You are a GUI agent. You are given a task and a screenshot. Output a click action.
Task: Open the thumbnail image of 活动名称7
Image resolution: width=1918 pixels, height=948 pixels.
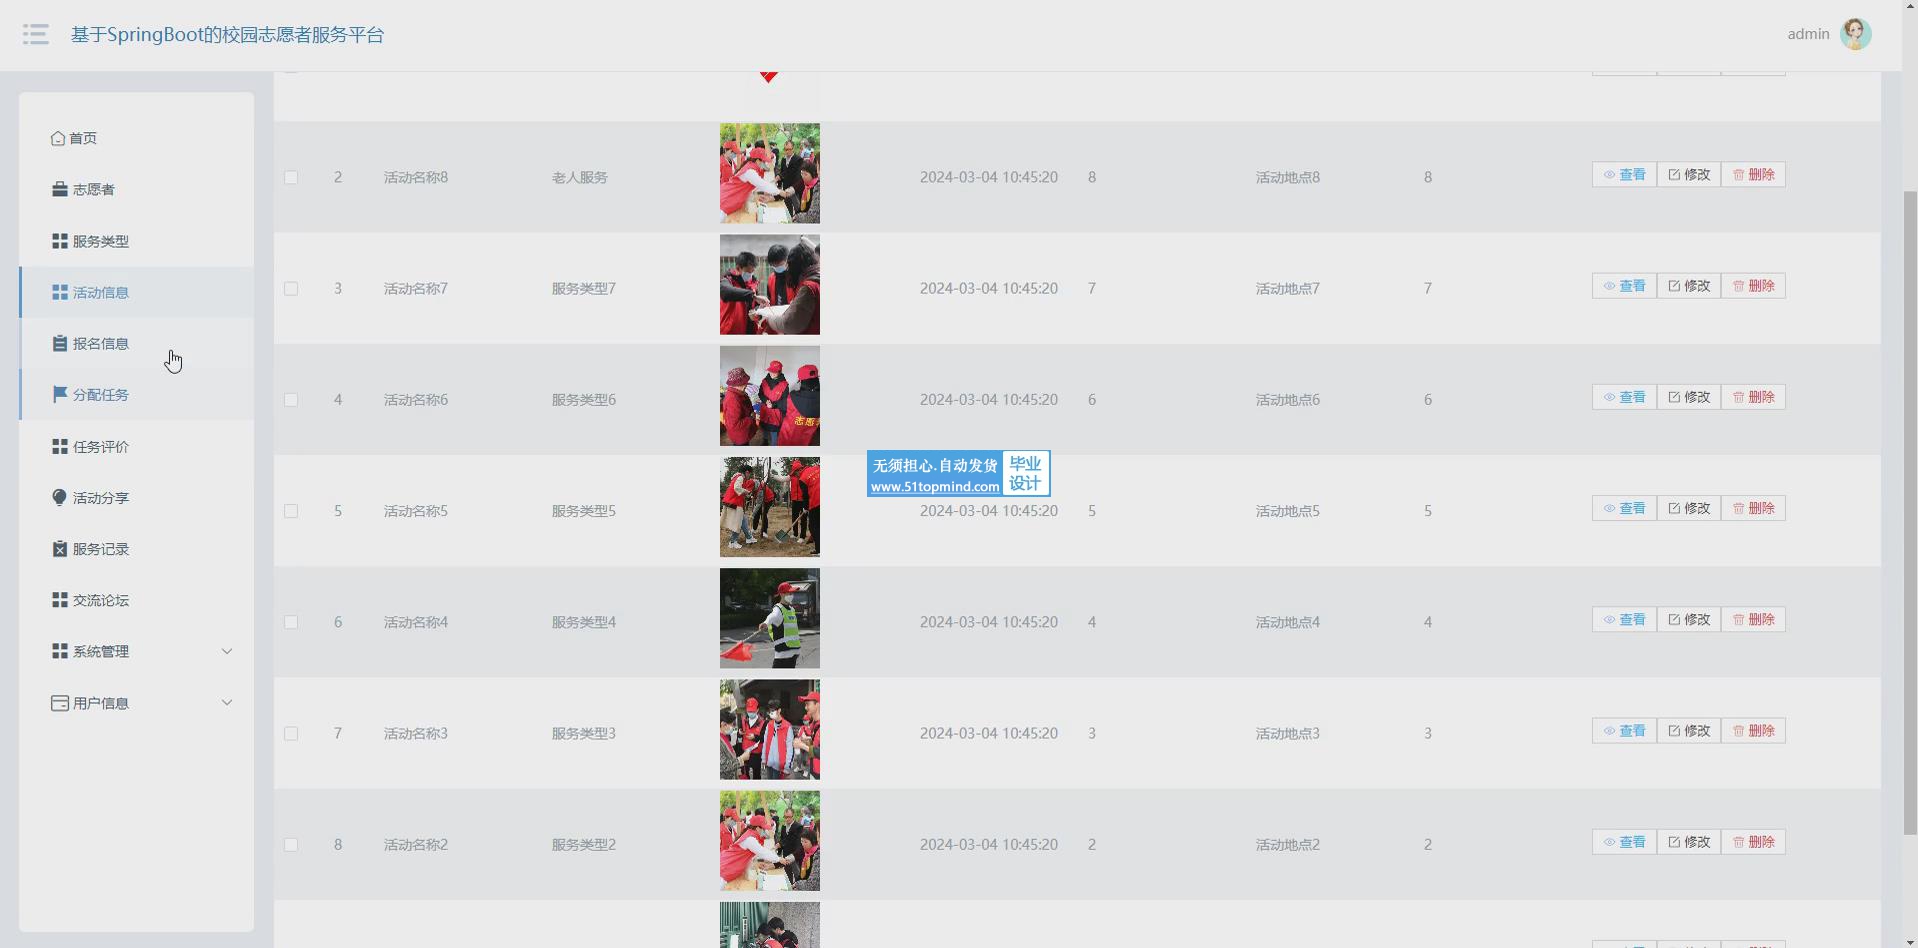[770, 285]
